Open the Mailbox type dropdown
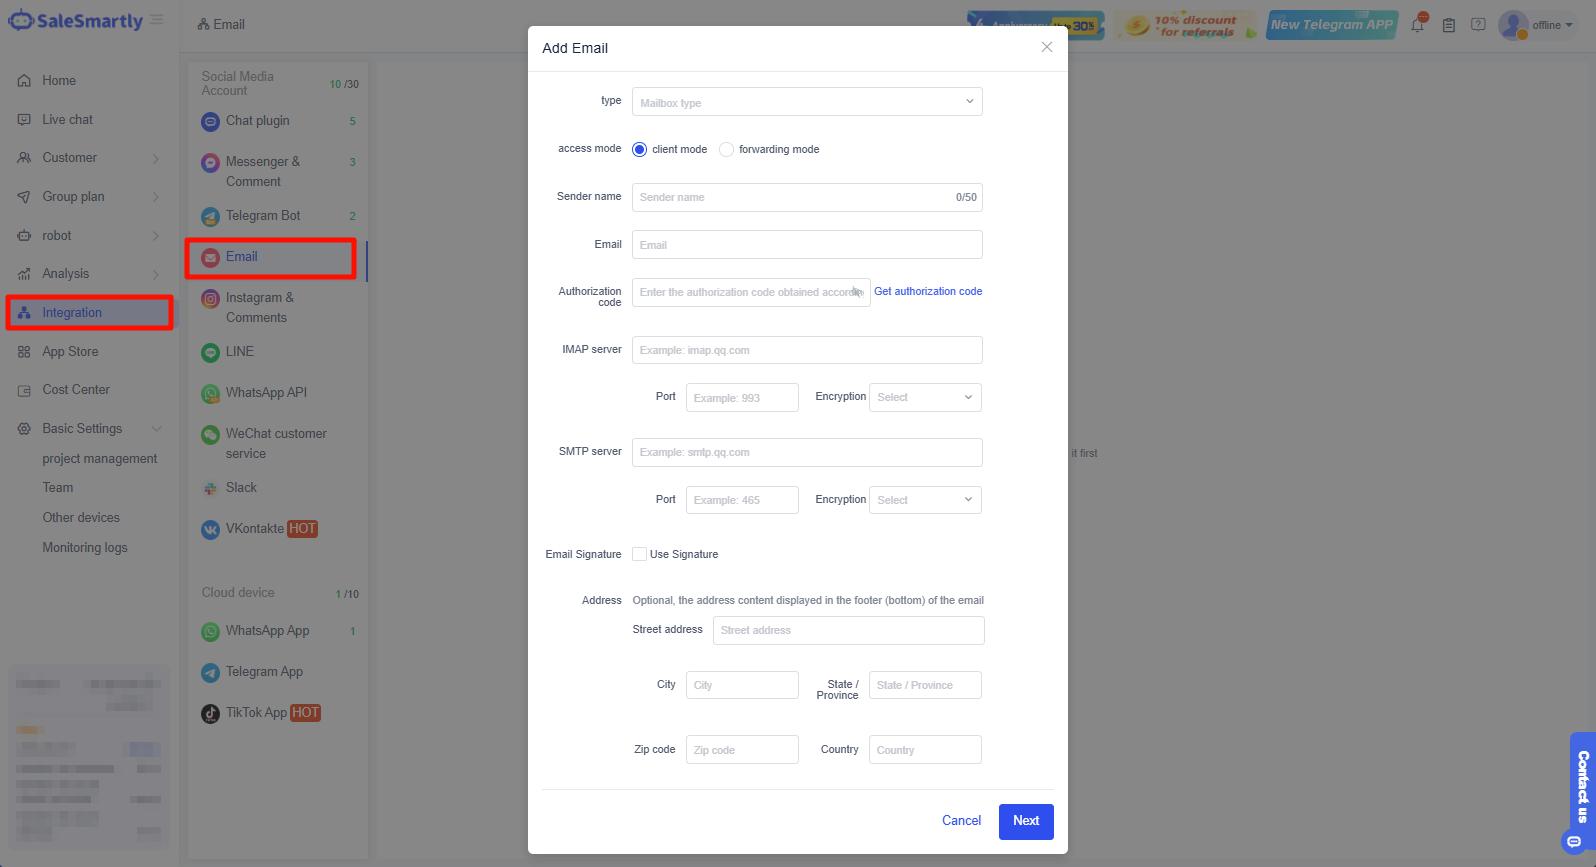 [807, 102]
